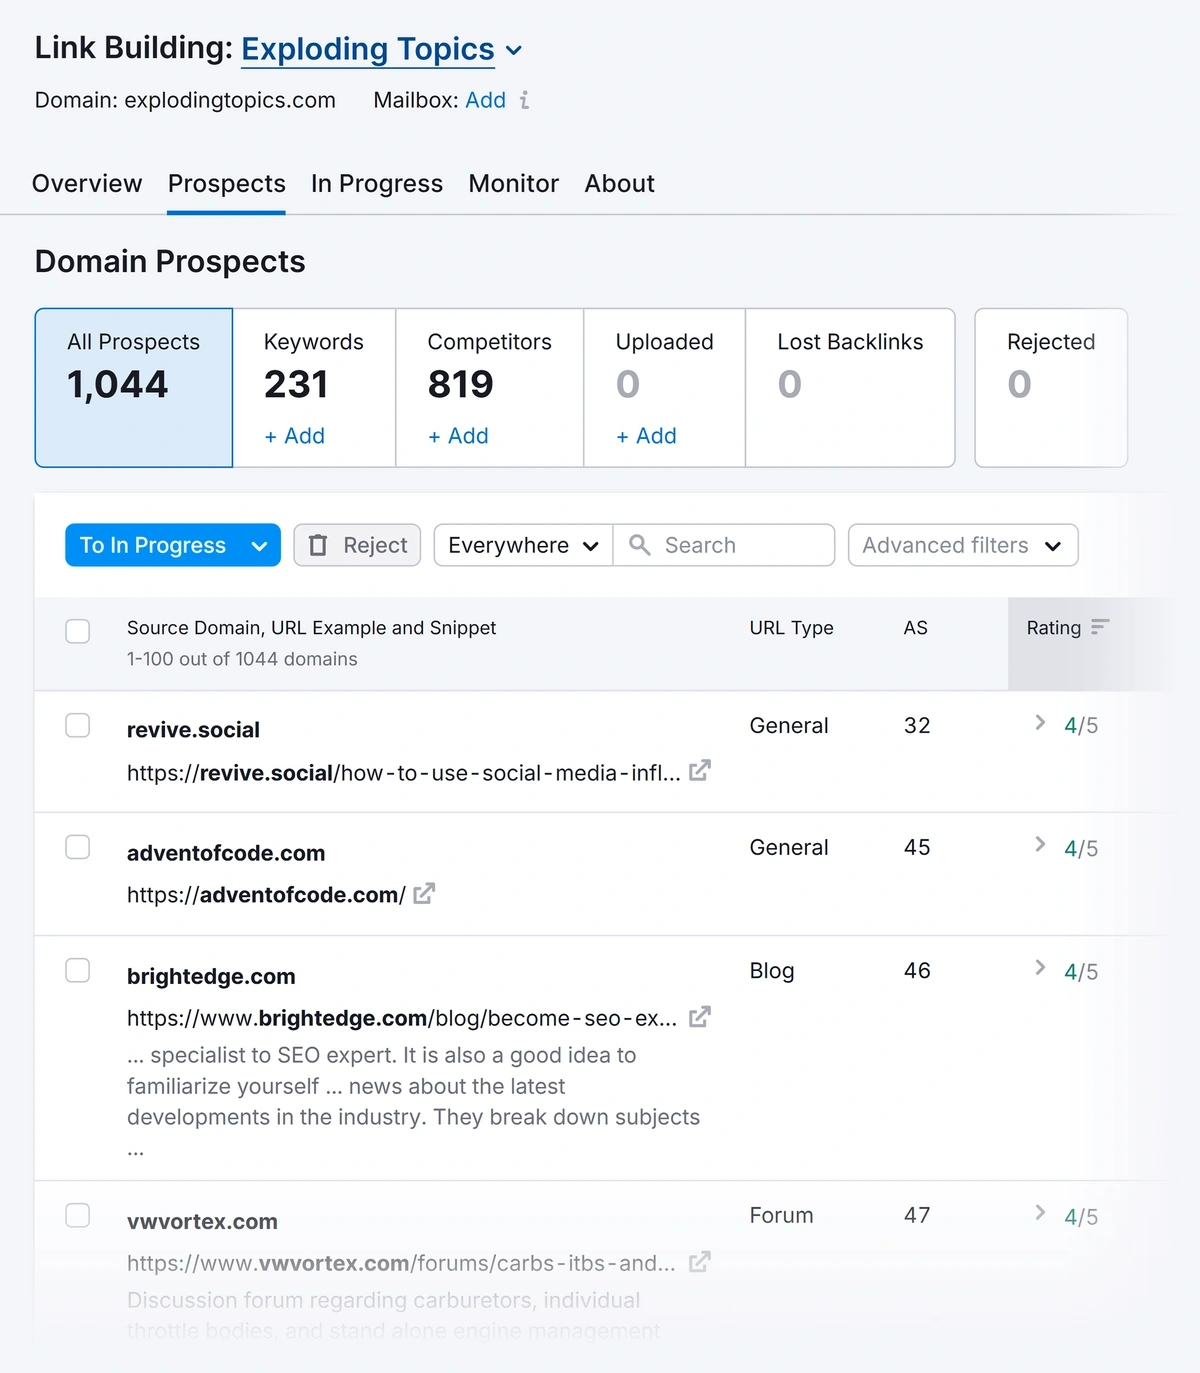Open the vwvortex.com forums URL link

pos(401,1263)
